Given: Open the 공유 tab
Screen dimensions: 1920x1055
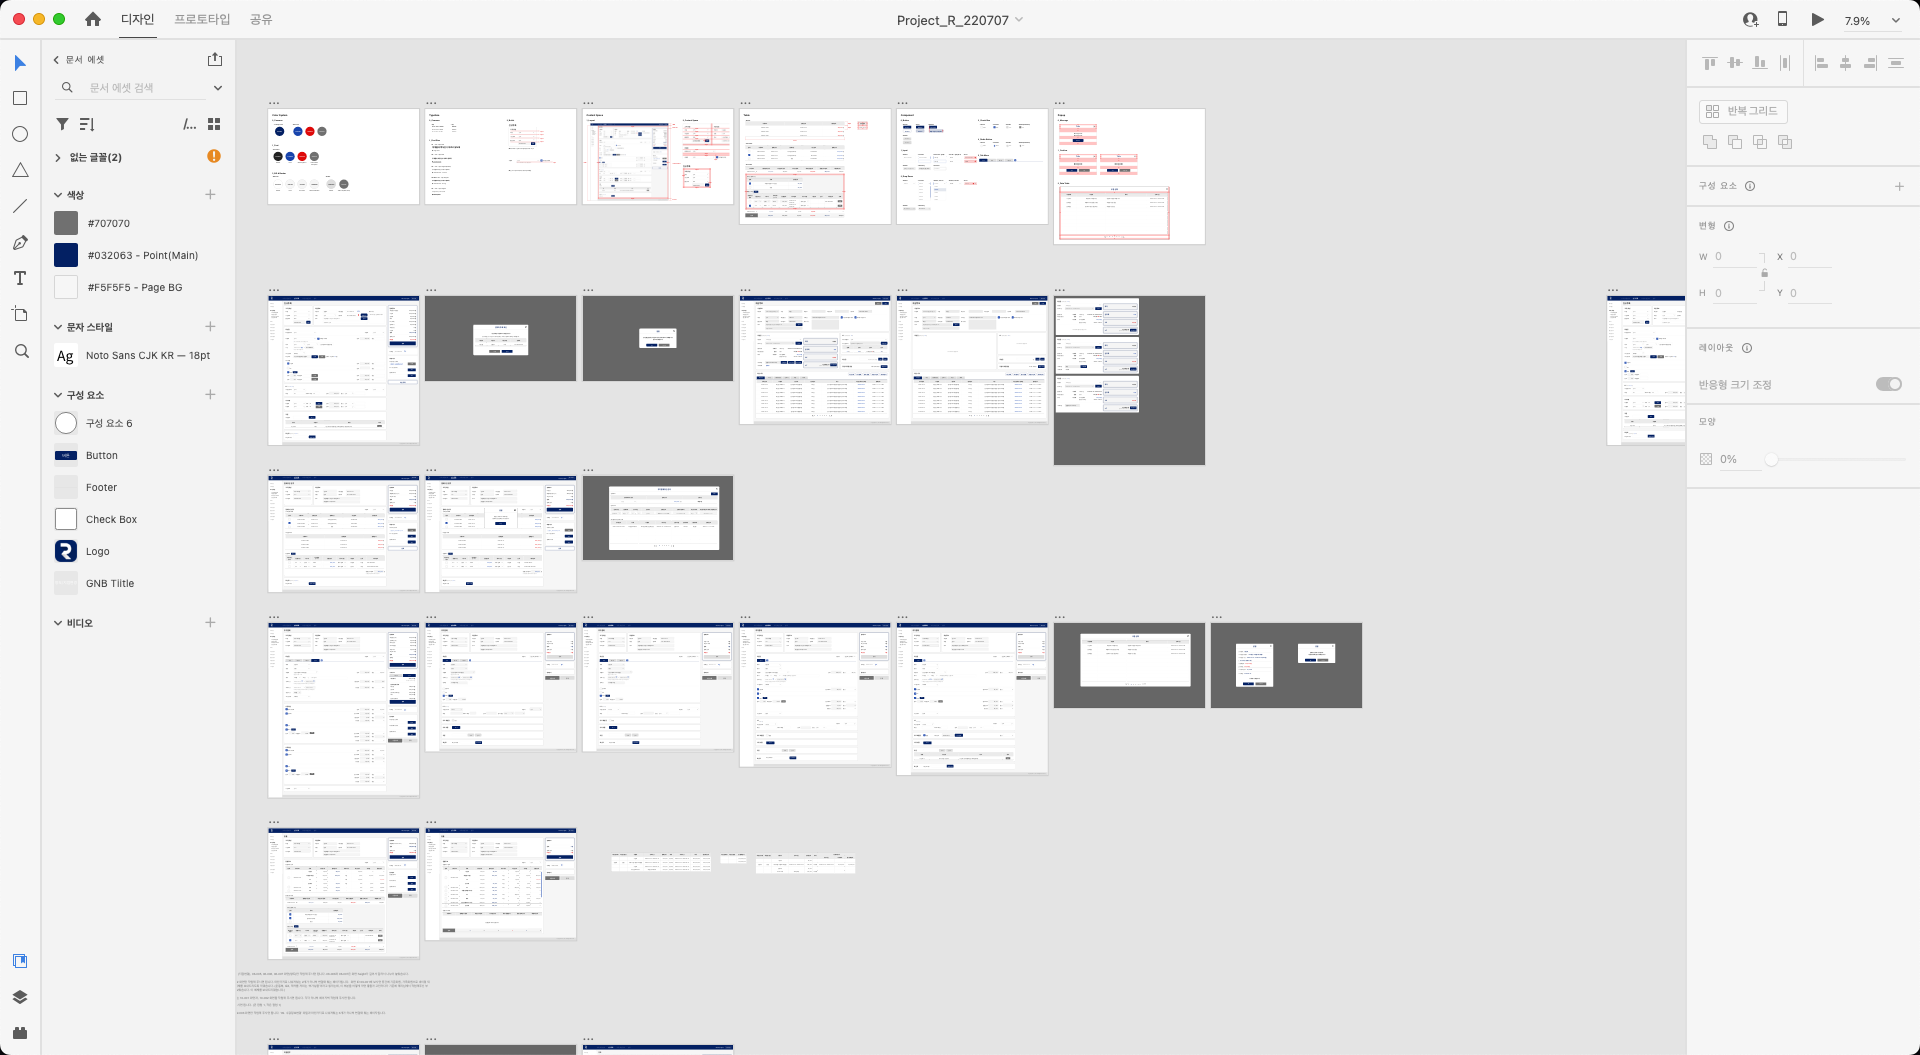Looking at the screenshot, I should (261, 19).
